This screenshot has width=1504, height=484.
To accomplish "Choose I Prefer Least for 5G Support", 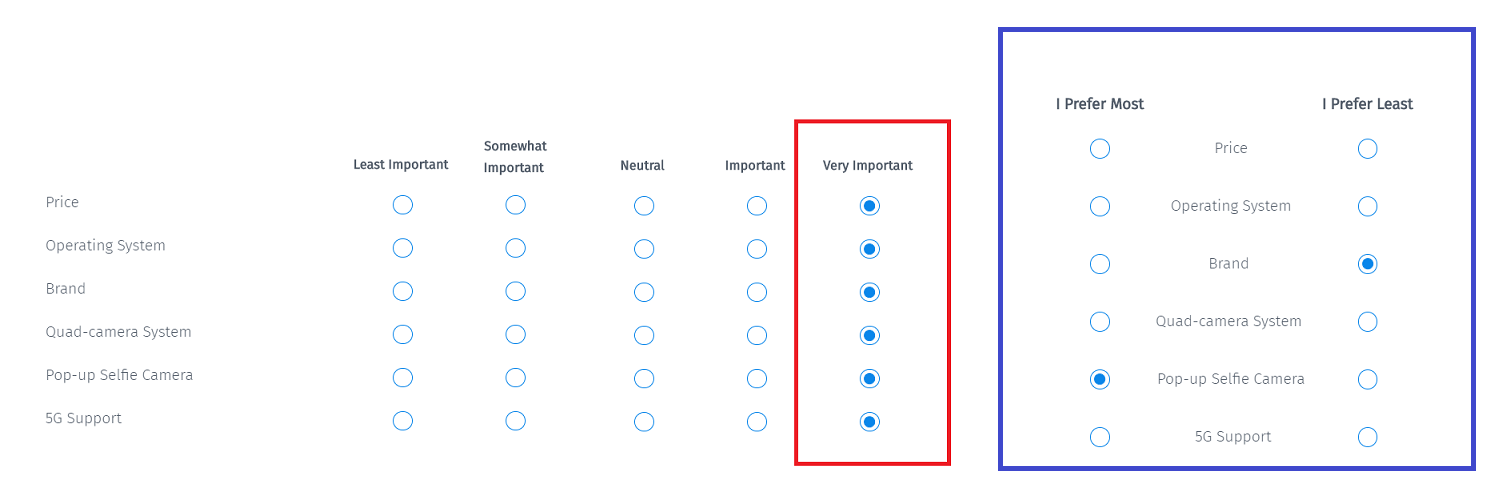I will coord(1368,437).
